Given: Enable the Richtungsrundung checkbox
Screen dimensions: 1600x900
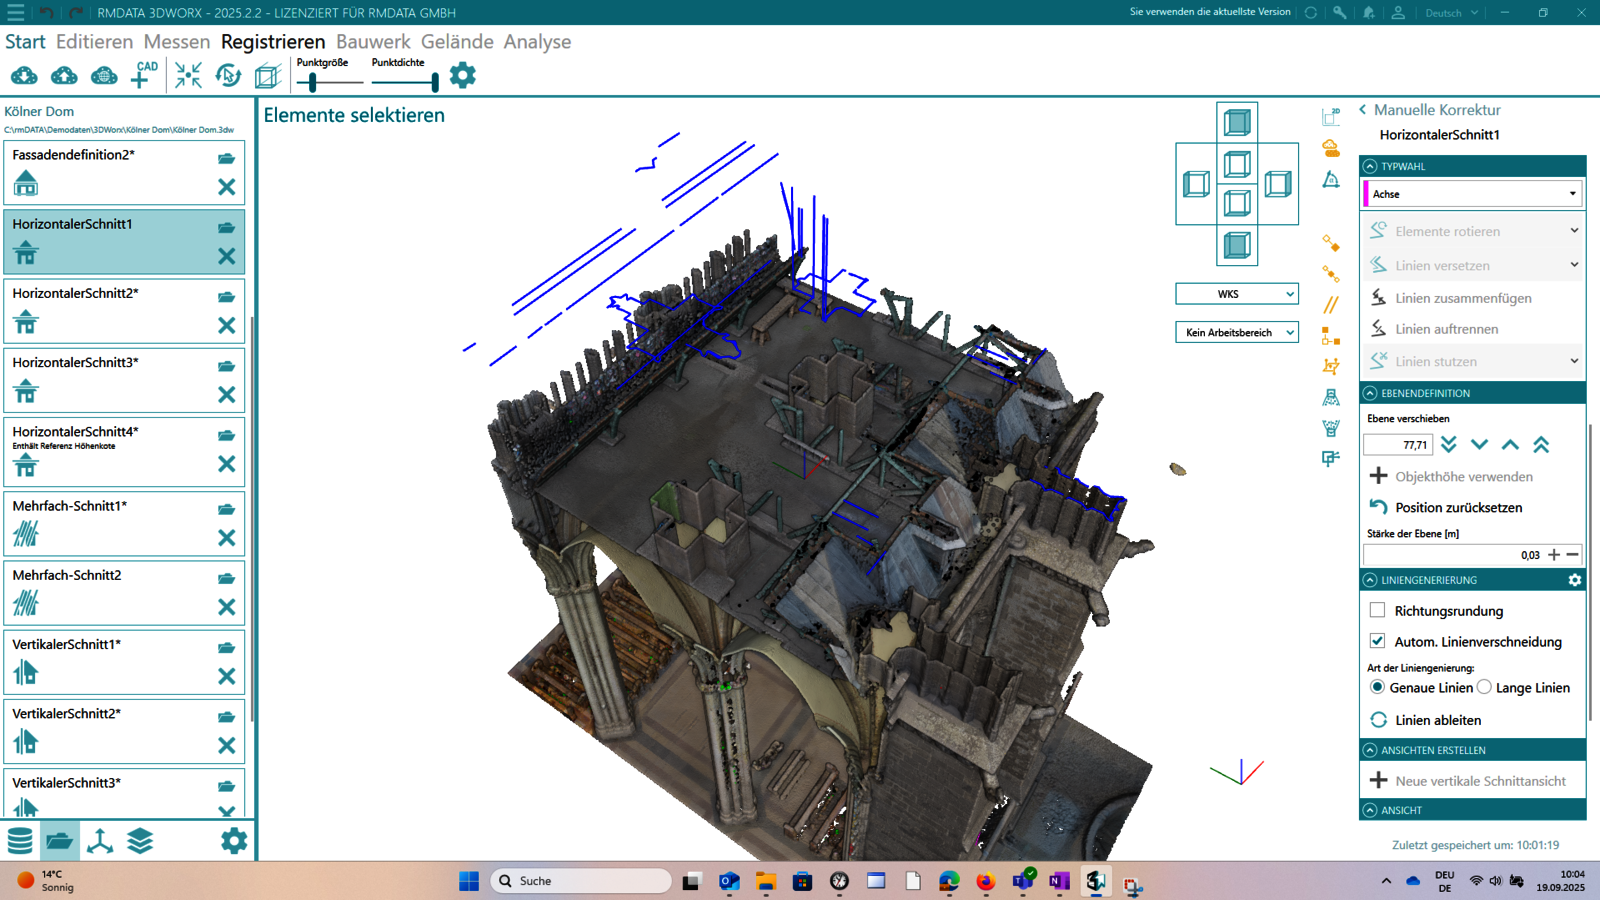Looking at the screenshot, I should pyautogui.click(x=1377, y=610).
